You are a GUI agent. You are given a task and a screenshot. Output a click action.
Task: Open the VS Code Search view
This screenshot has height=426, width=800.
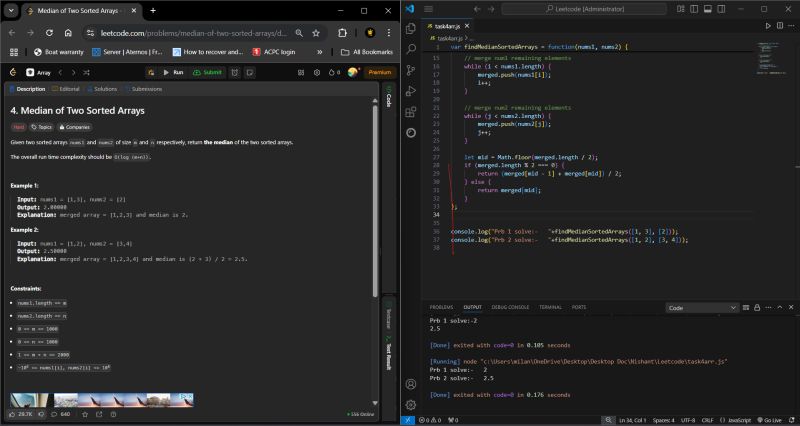(x=411, y=49)
